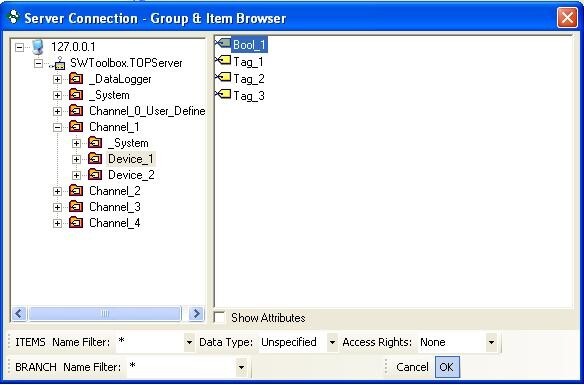Expand the top-level _System branch
This screenshot has width=584, height=385.
pyautogui.click(x=57, y=95)
